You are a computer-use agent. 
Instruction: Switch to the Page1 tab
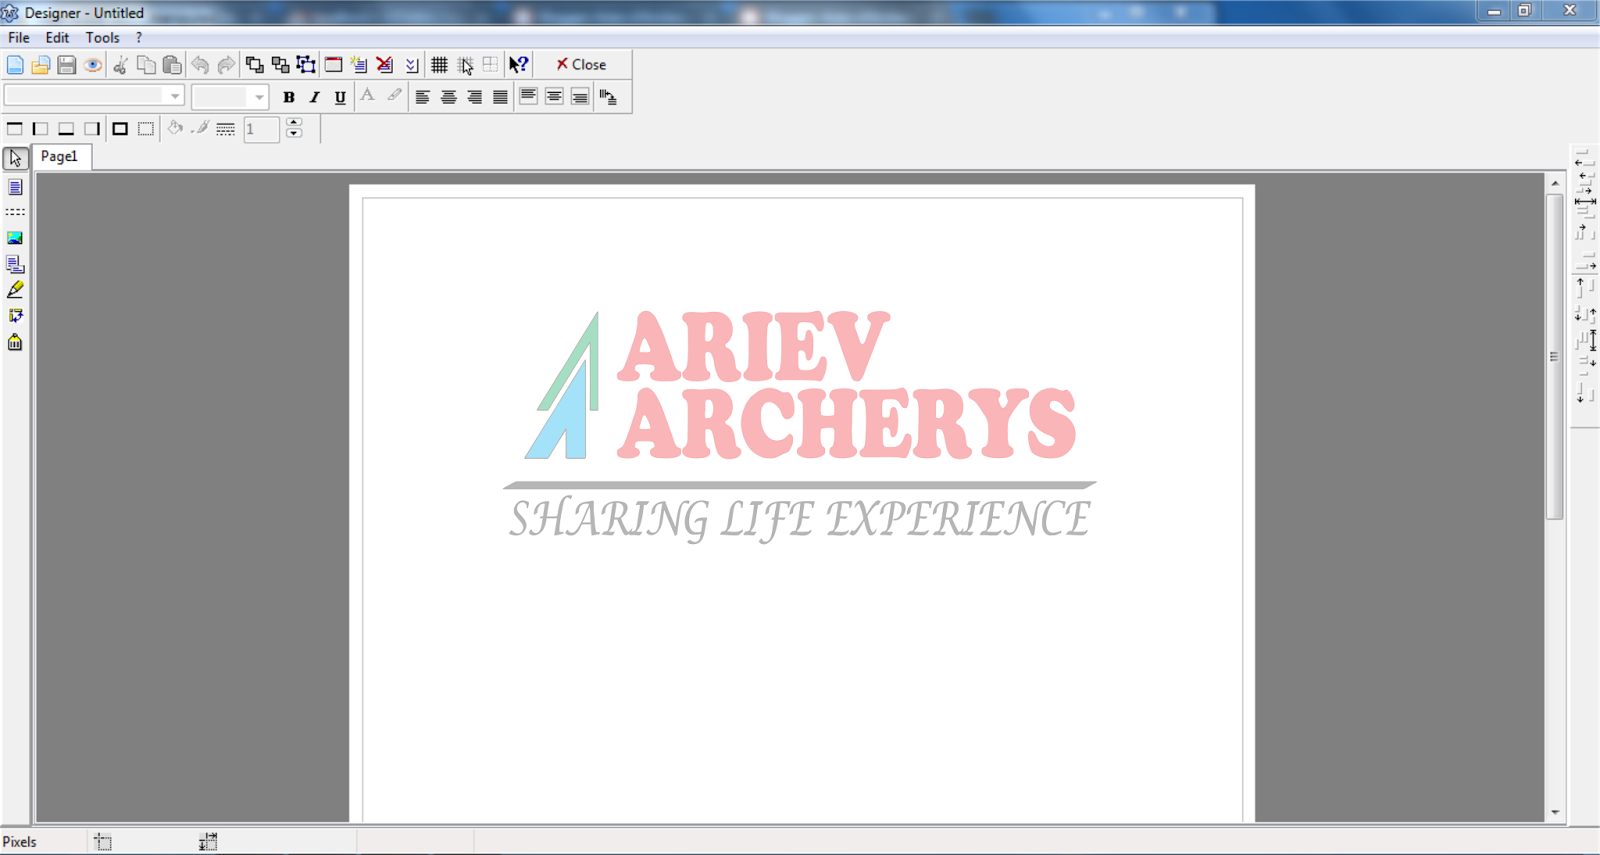60,157
